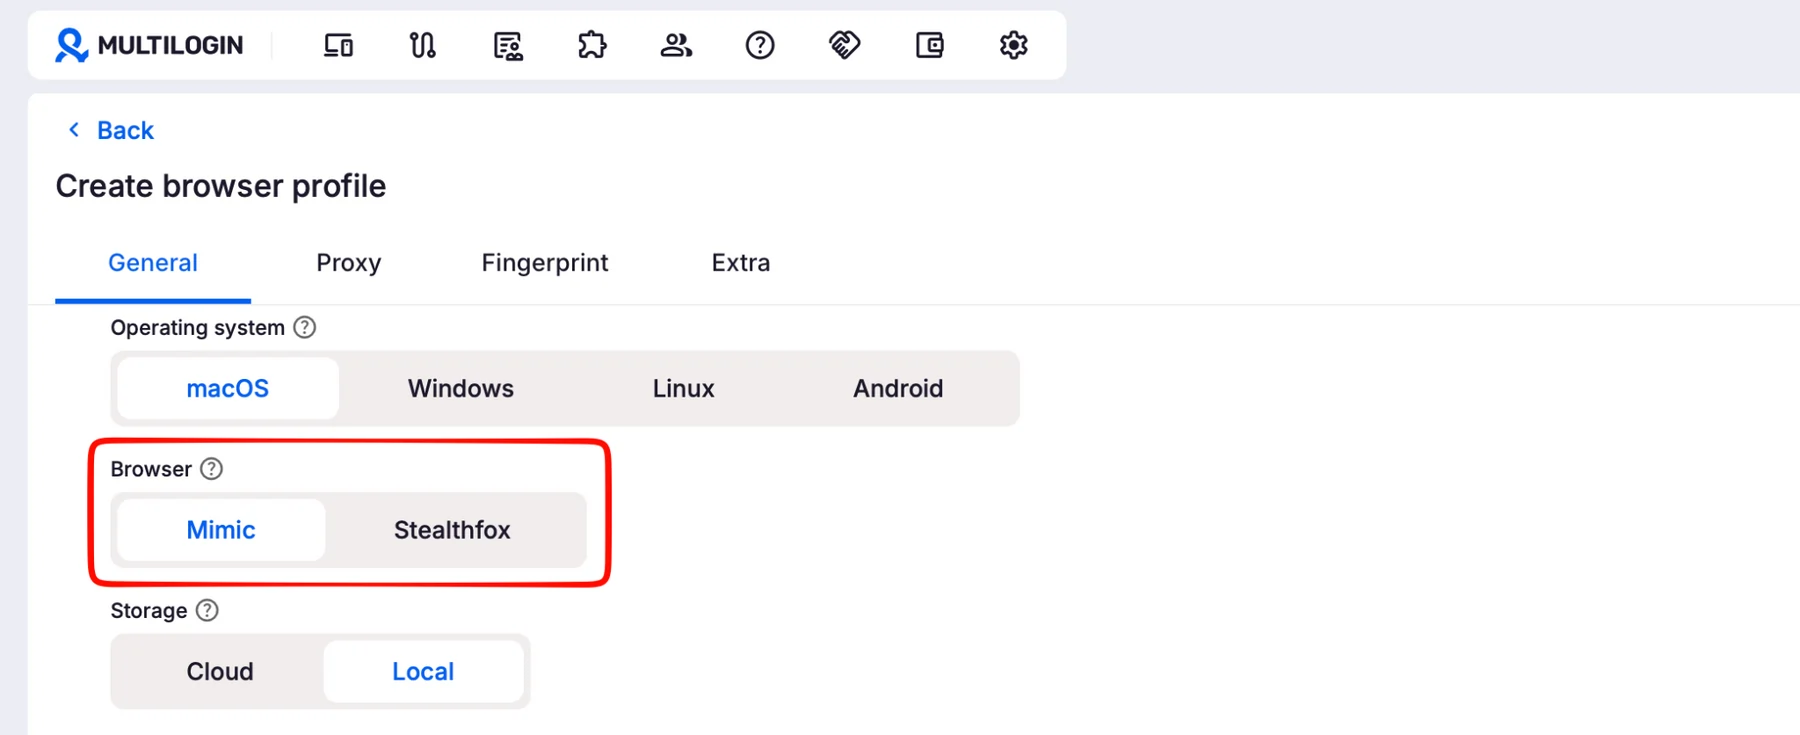Open the browser profiles devices icon
Screen dimensions: 1800x735
(x=338, y=45)
